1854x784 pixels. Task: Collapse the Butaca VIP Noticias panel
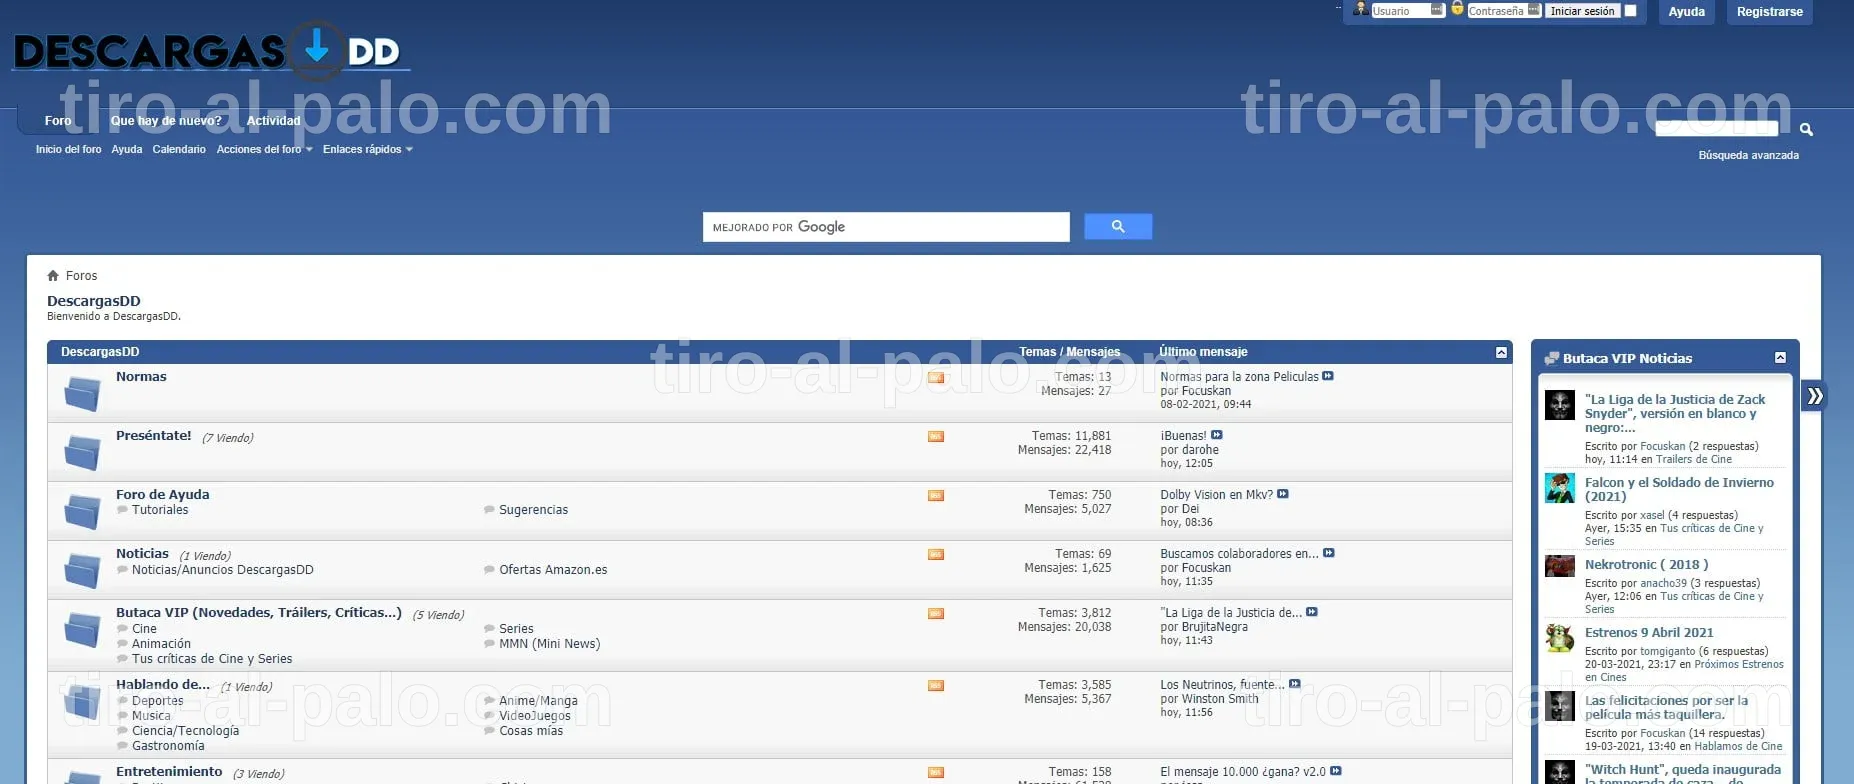(1780, 358)
